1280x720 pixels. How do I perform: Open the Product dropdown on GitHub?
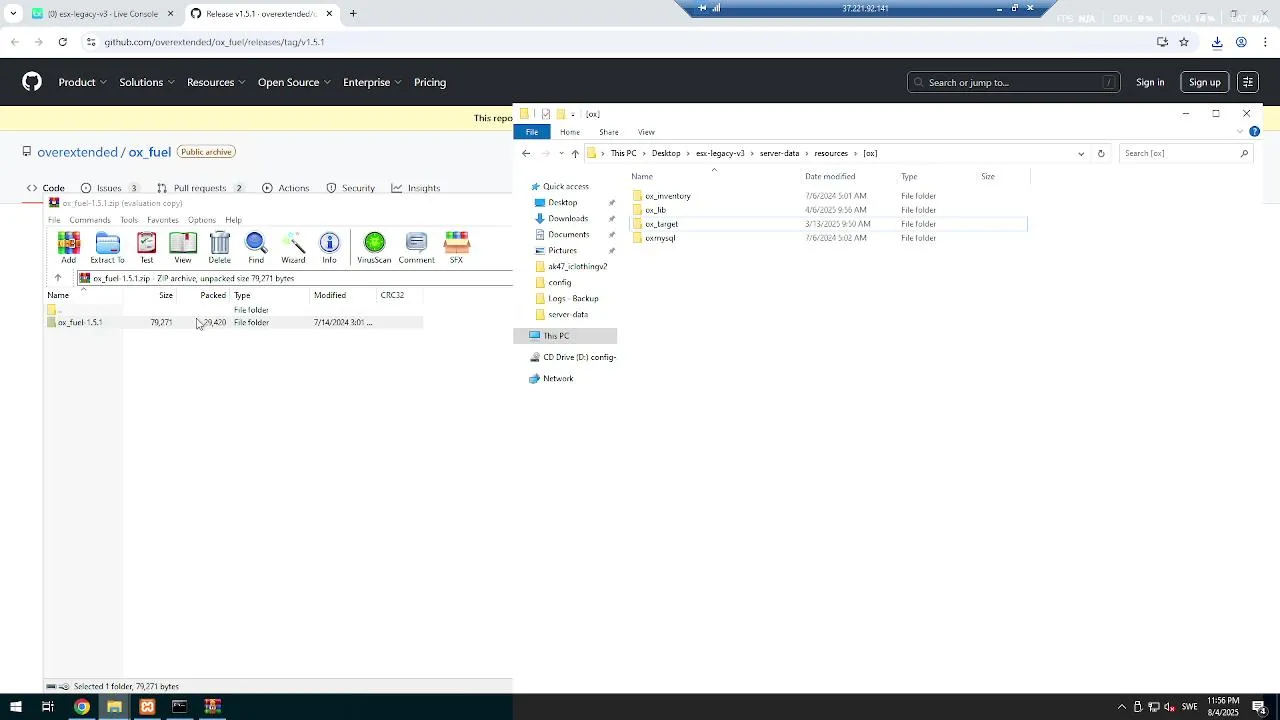pyautogui.click(x=82, y=82)
